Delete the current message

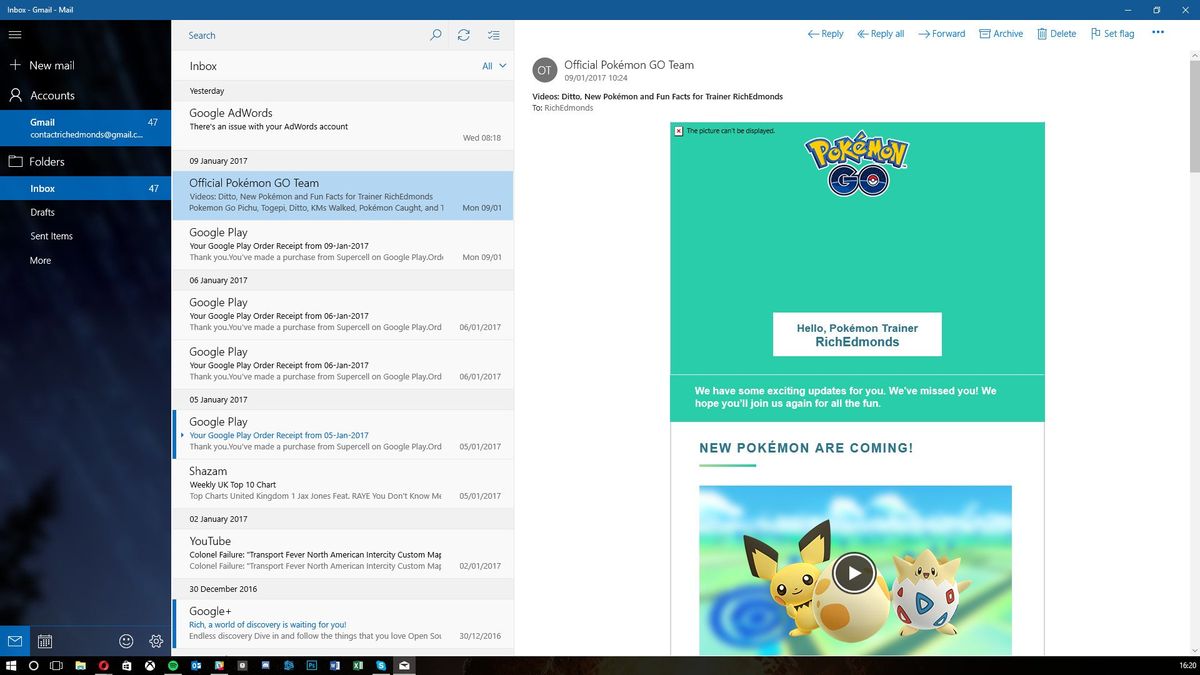[1056, 33]
